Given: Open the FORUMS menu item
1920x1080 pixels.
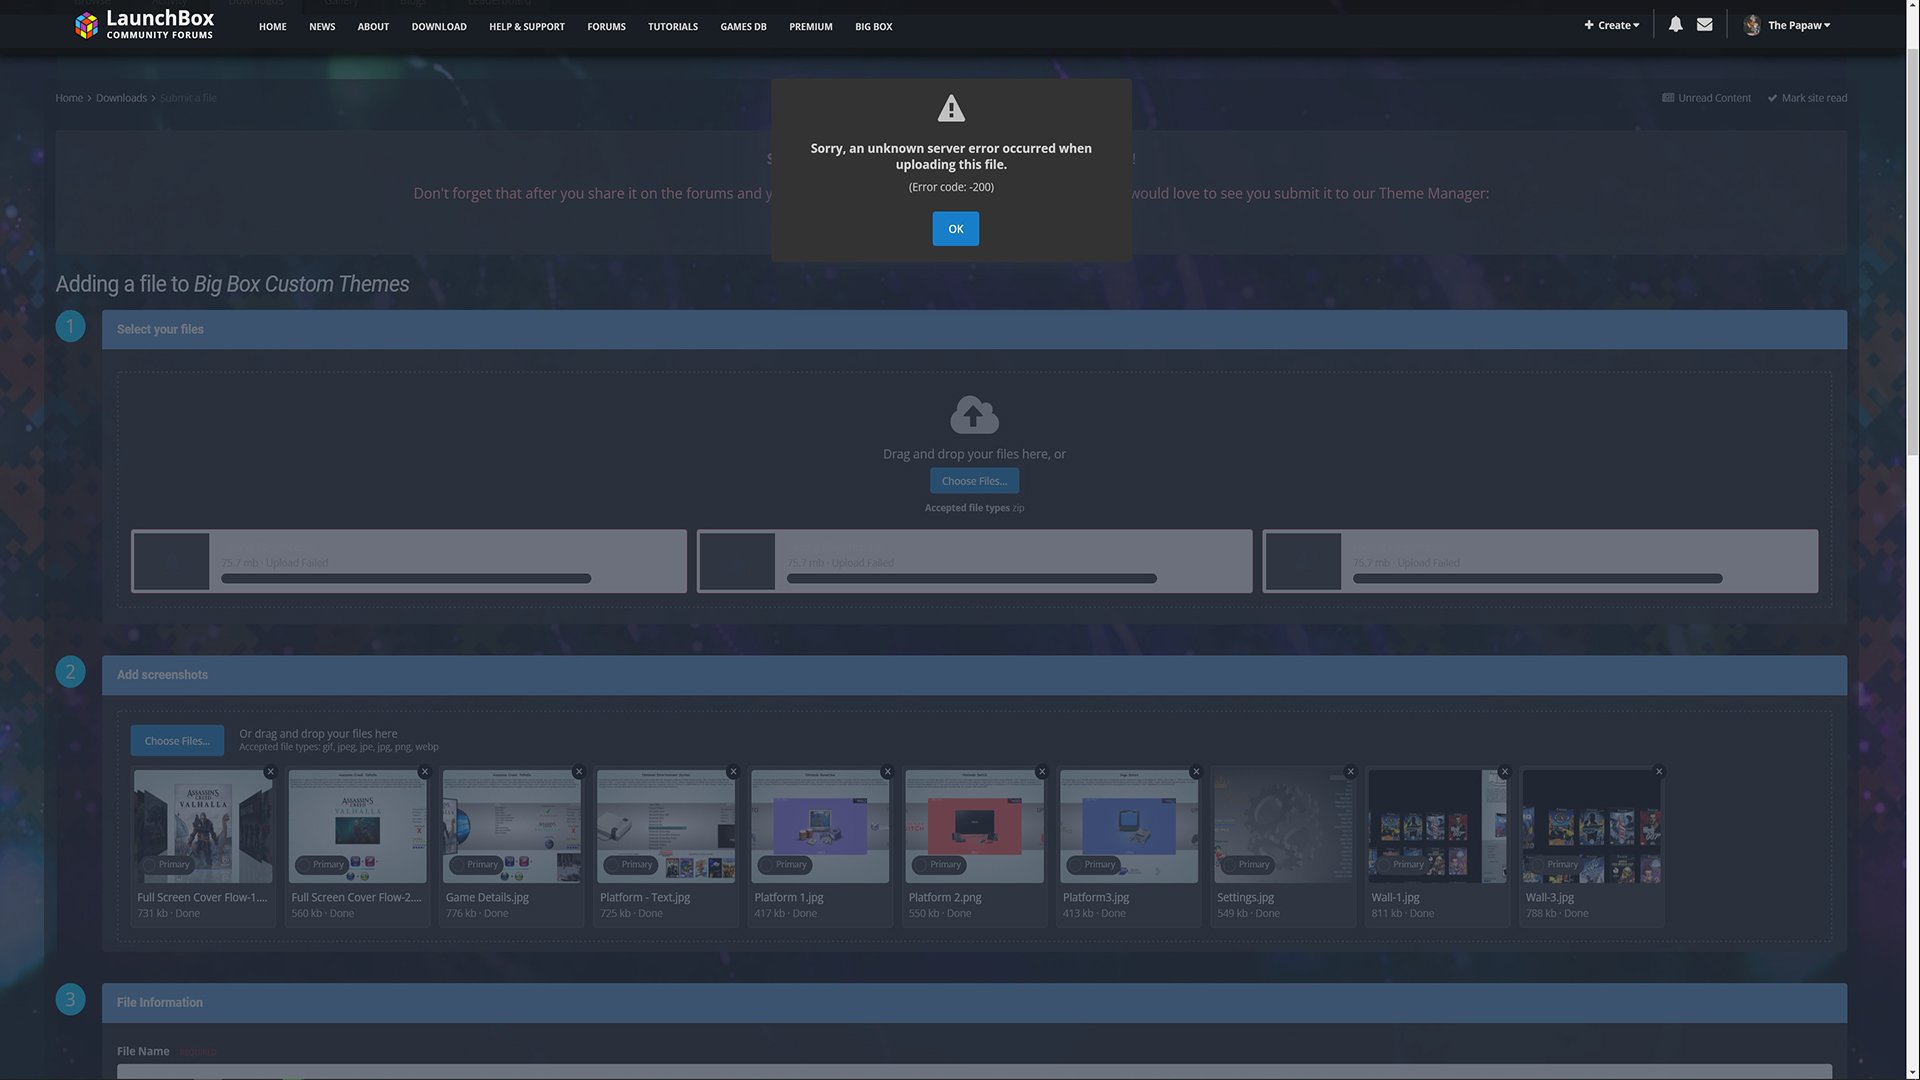Looking at the screenshot, I should [x=606, y=27].
